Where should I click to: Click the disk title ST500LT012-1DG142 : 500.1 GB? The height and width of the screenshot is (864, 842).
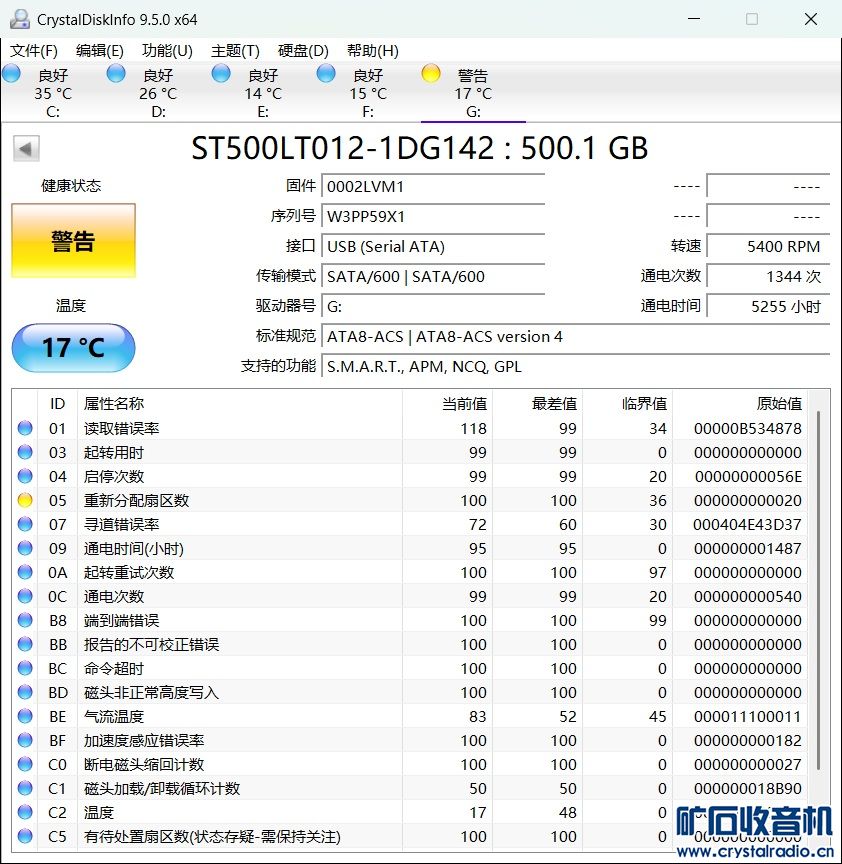419,148
